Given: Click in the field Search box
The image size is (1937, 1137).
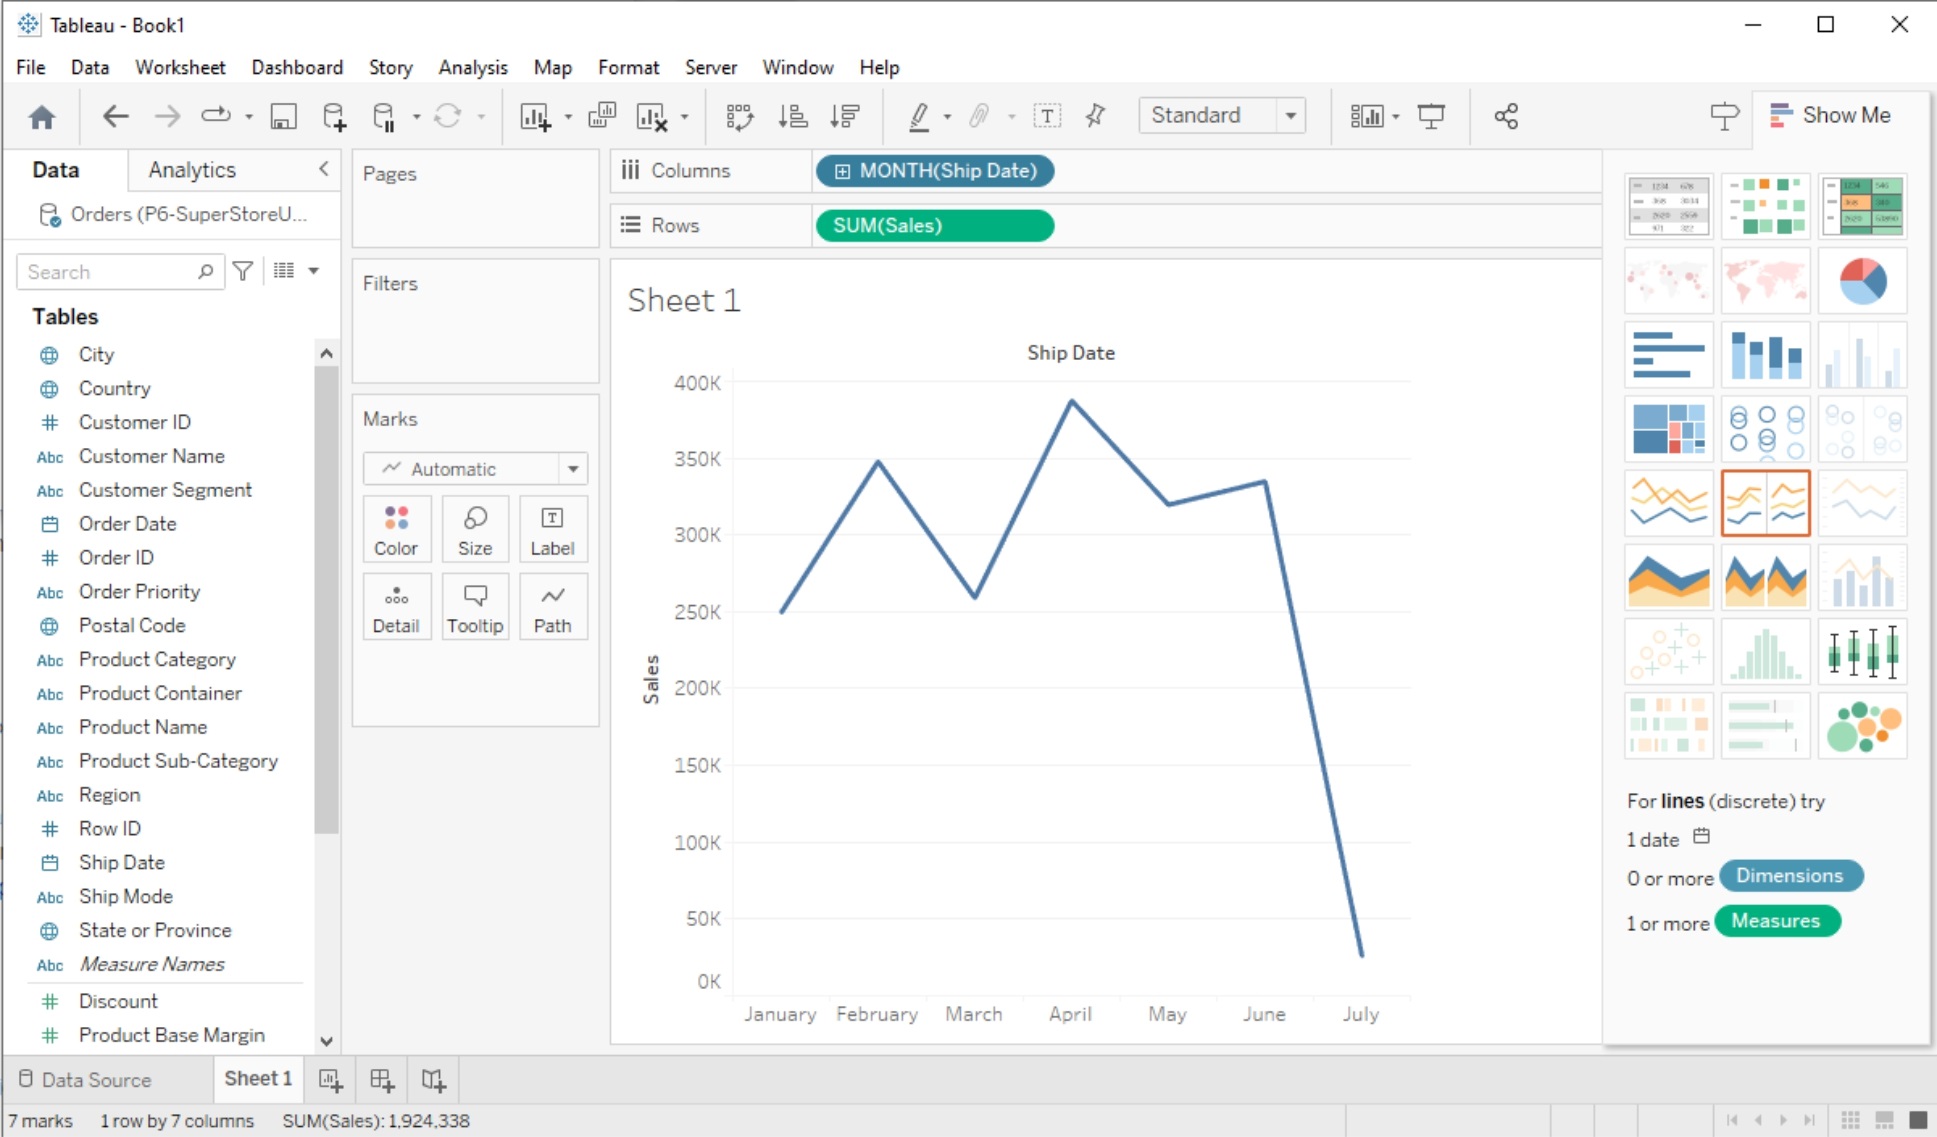Looking at the screenshot, I should [120, 272].
